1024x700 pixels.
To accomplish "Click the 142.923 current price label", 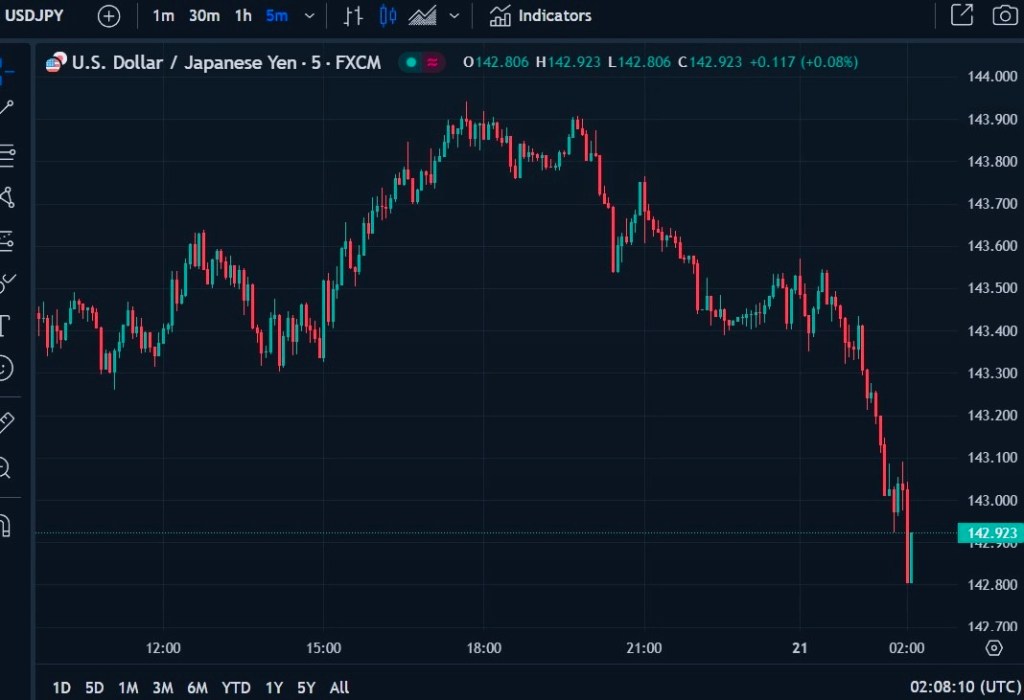I will coord(987,533).
